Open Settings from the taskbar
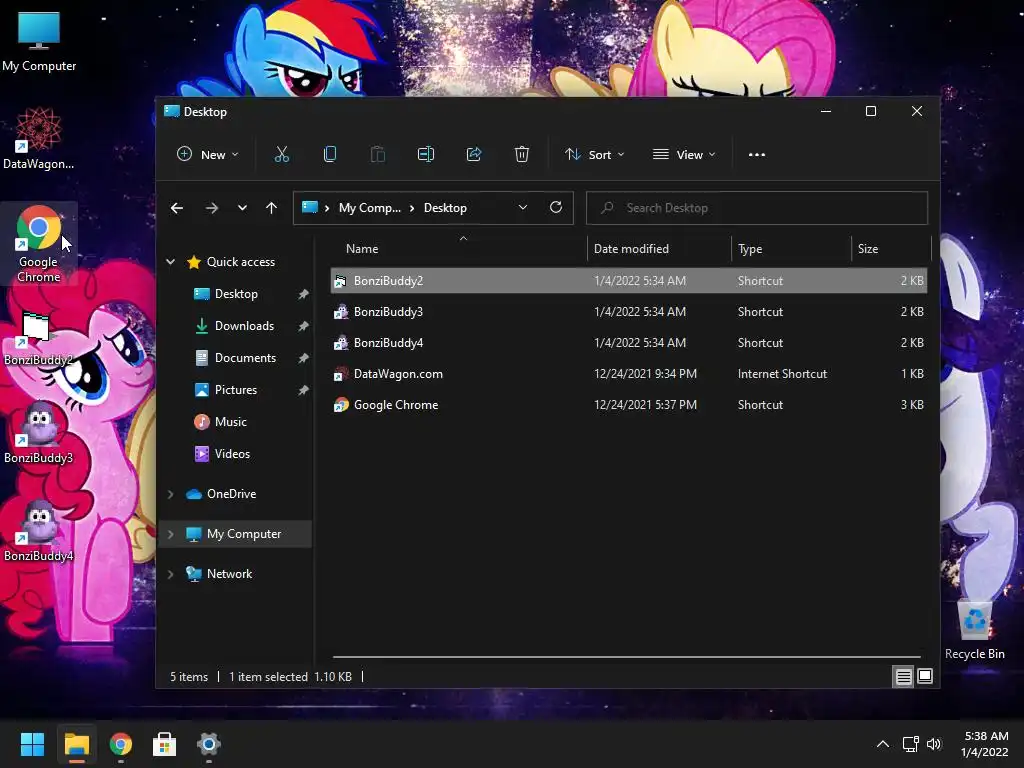The height and width of the screenshot is (768, 1024). pyautogui.click(x=209, y=744)
